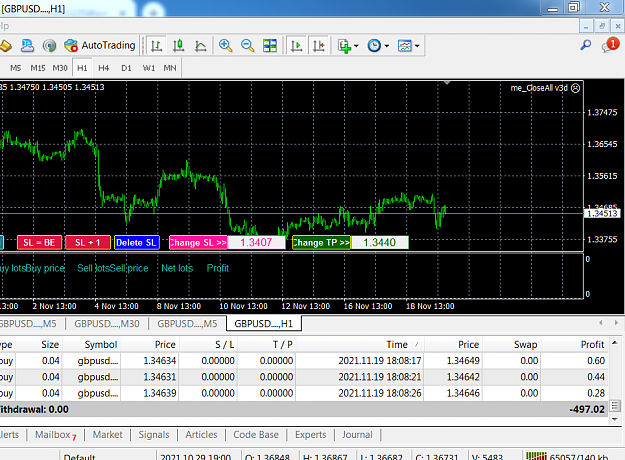
Task: Expand the periods dropdown arrow
Action: click(x=387, y=46)
